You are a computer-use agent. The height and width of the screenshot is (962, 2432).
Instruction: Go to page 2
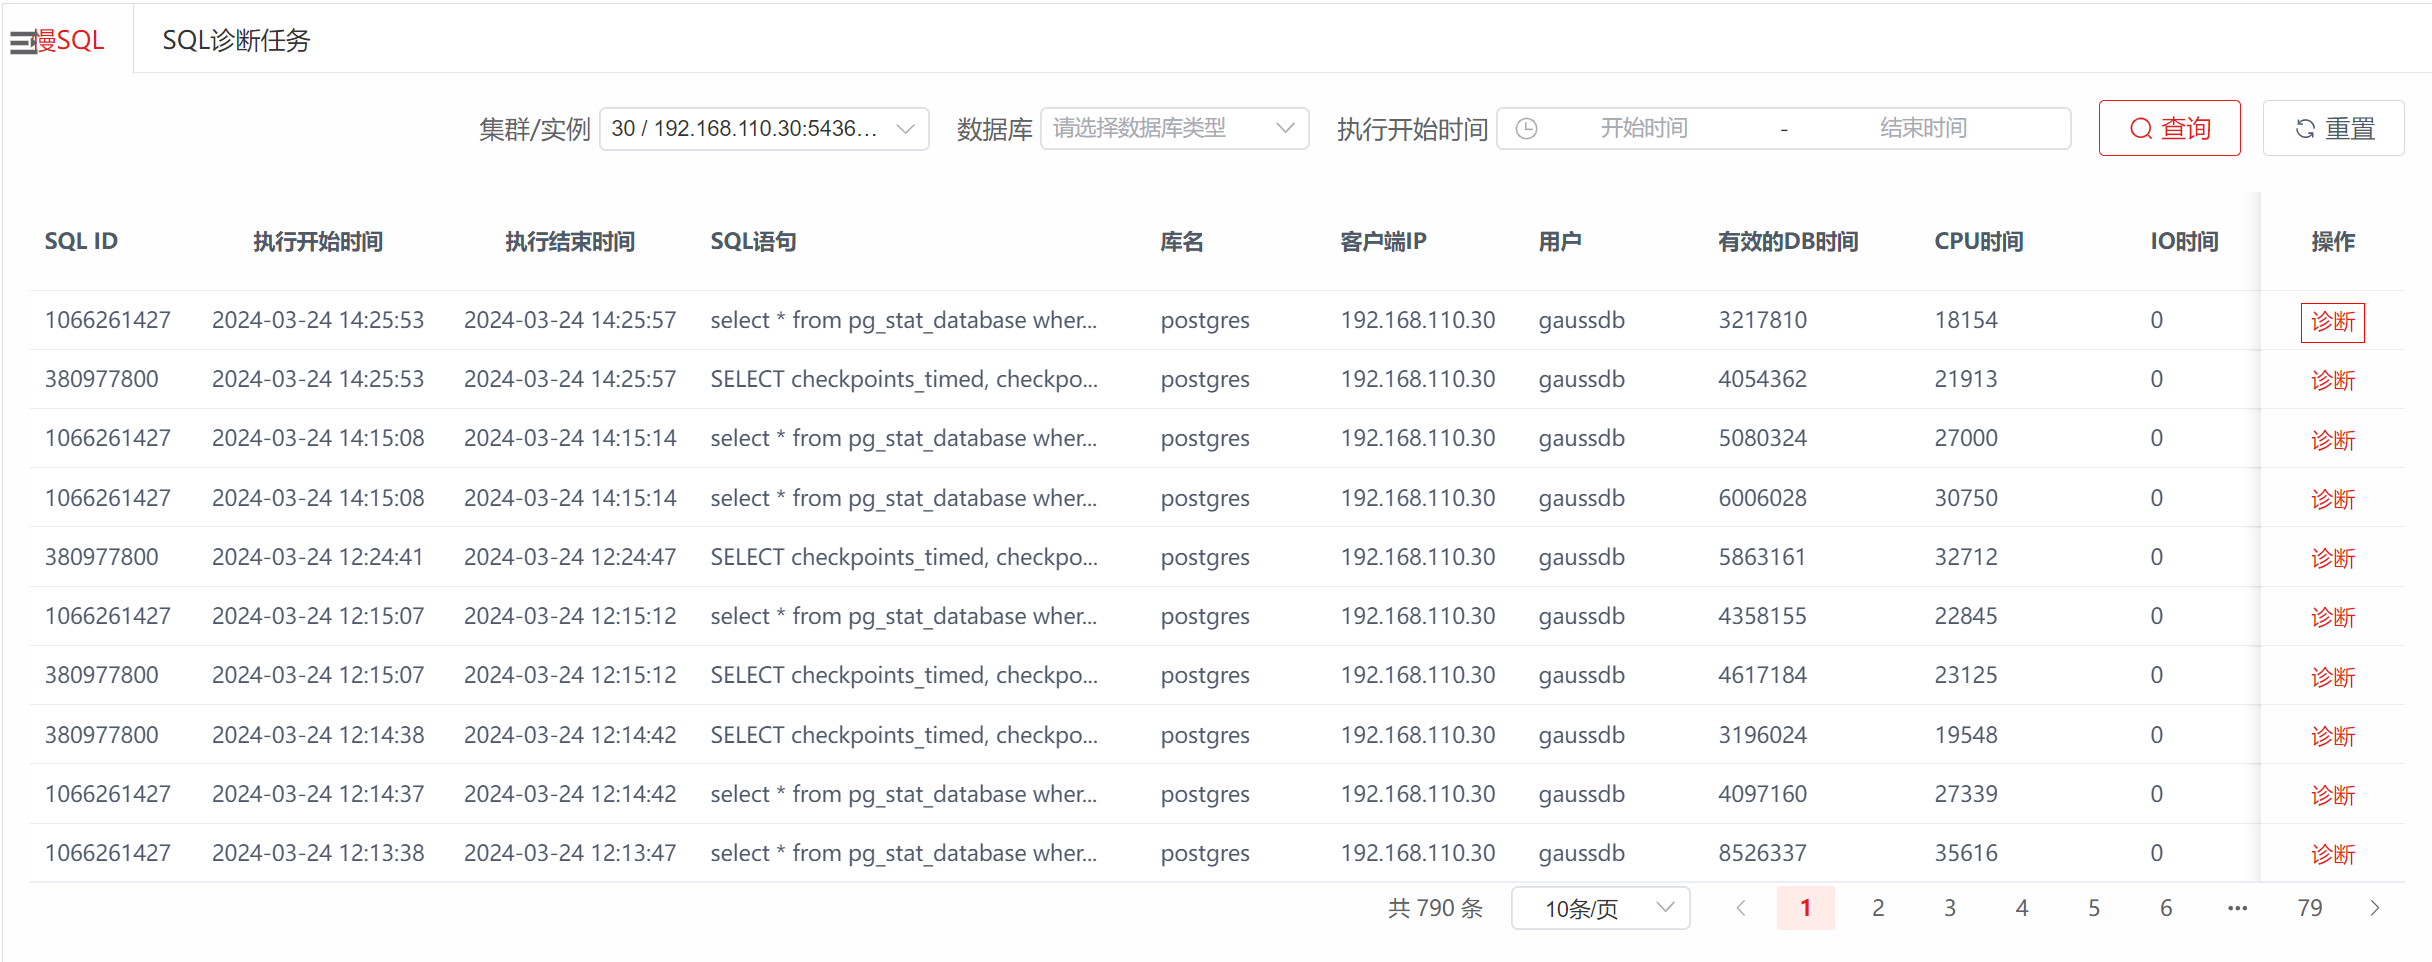(1878, 908)
